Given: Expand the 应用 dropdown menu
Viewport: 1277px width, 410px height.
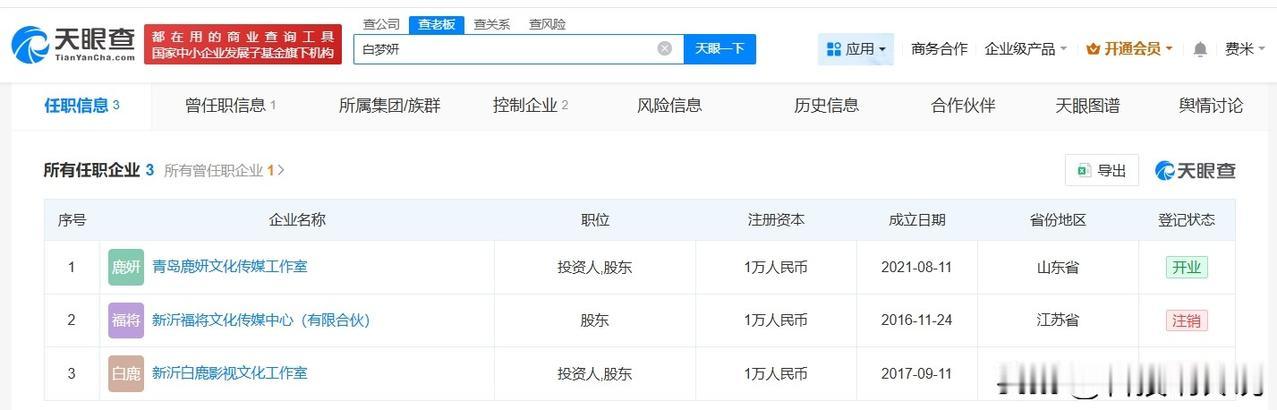Looking at the screenshot, I should (856, 49).
